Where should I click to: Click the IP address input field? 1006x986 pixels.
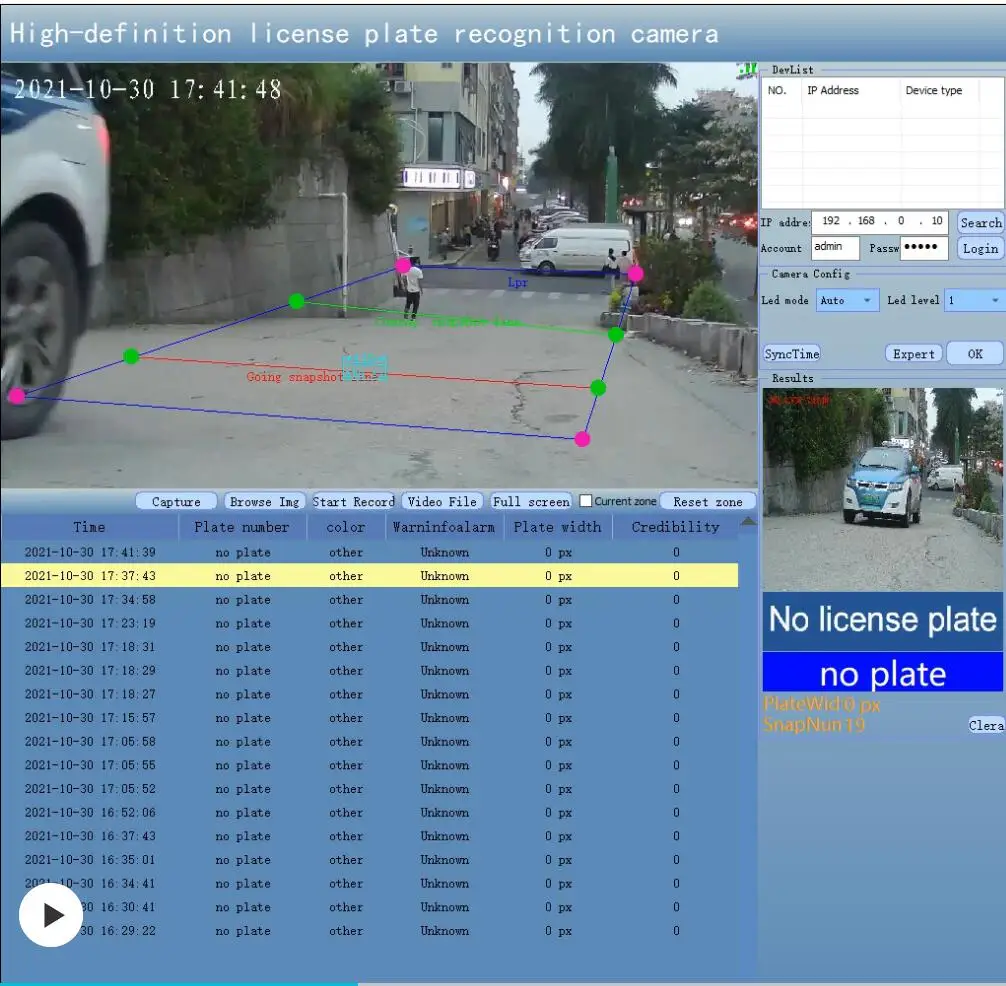(x=880, y=222)
